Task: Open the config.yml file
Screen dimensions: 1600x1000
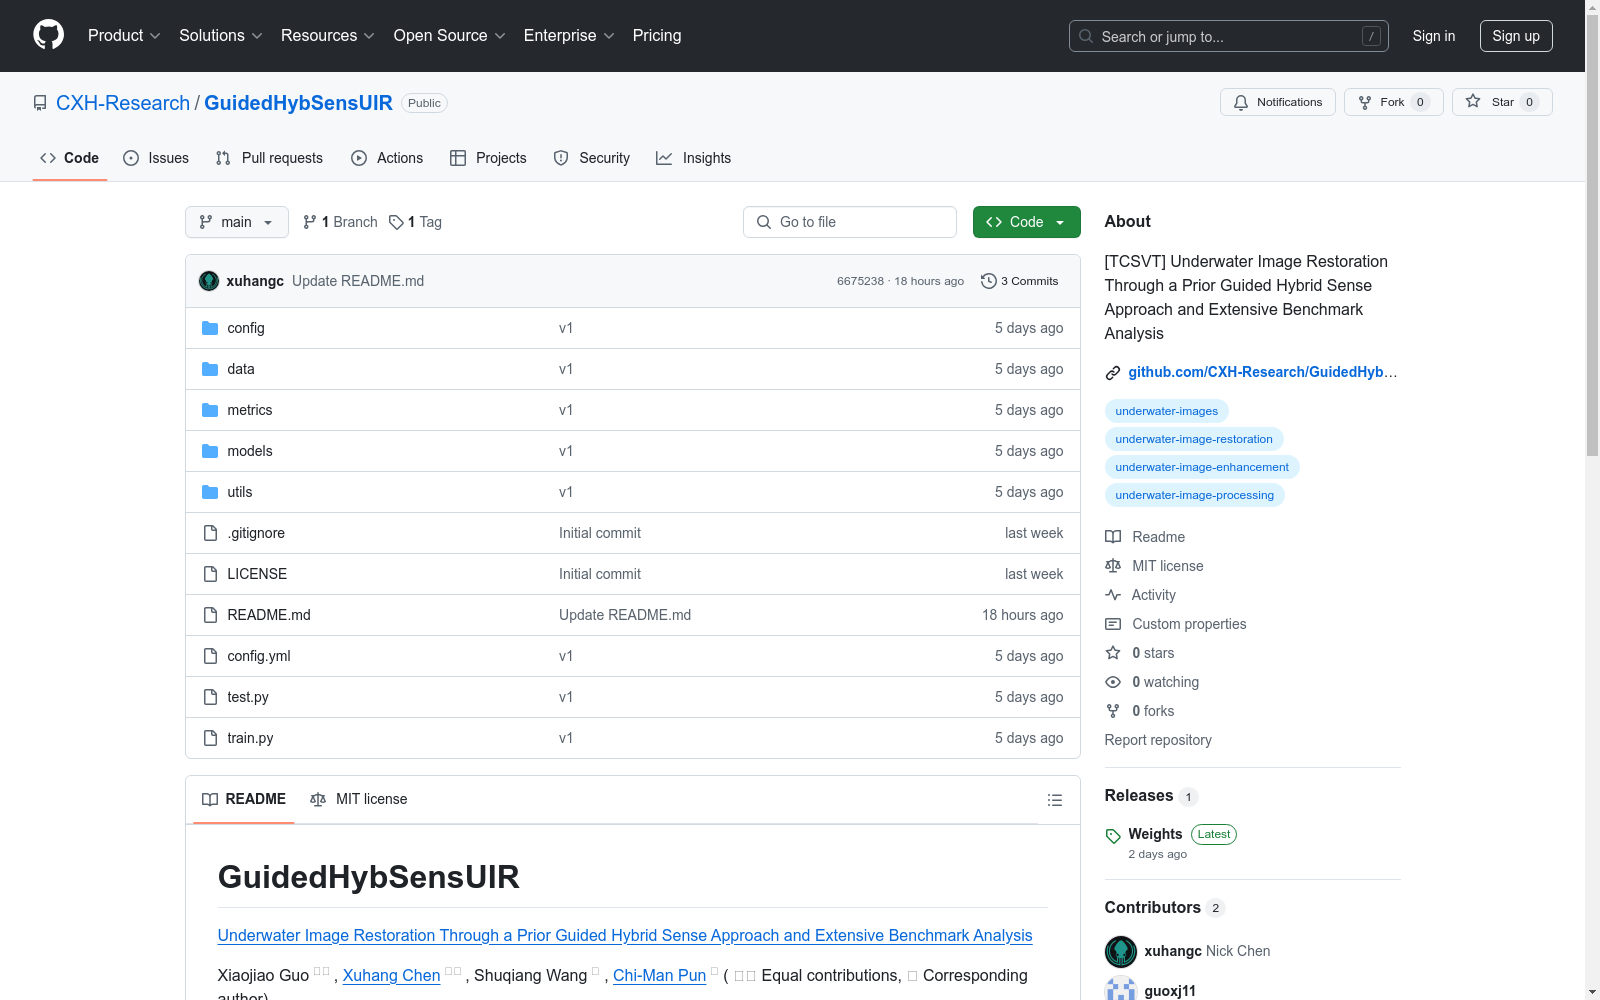Action: [x=259, y=656]
